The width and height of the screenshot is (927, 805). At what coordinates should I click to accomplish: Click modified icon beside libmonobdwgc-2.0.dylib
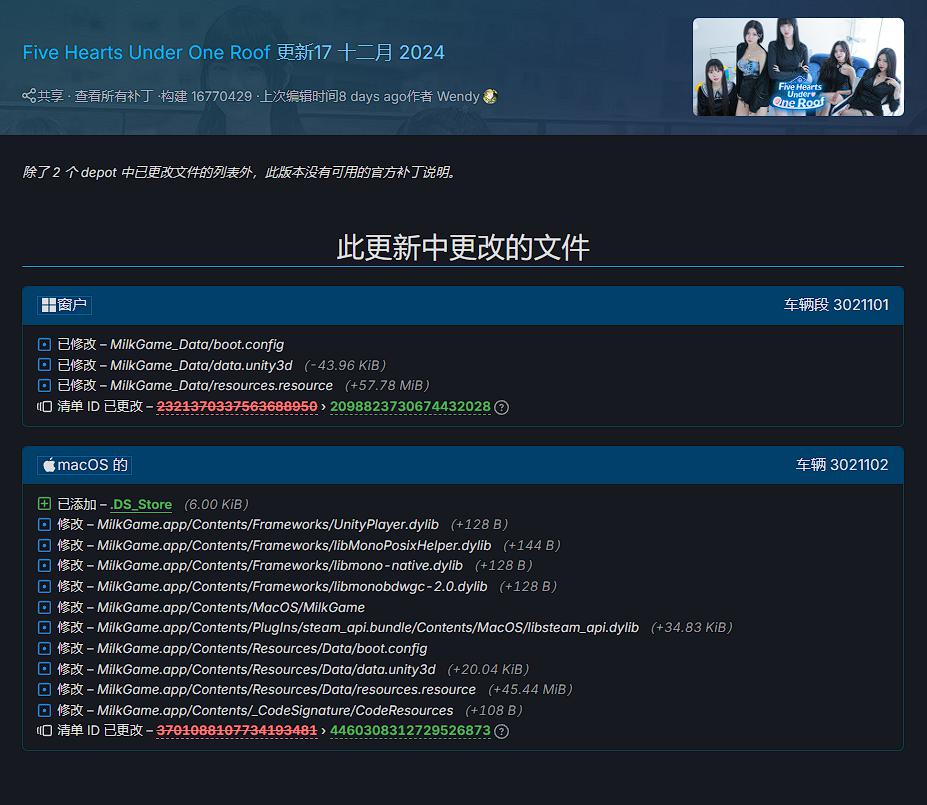click(44, 586)
